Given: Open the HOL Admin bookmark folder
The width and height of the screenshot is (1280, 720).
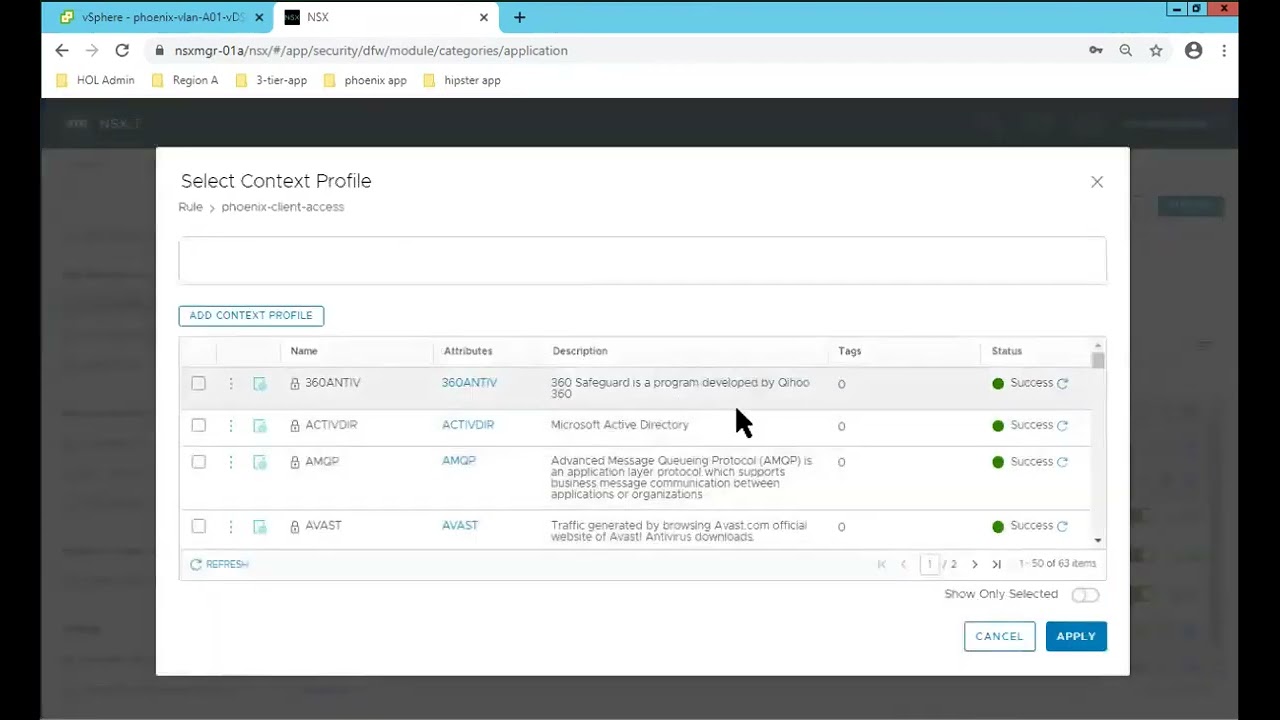Looking at the screenshot, I should (x=96, y=80).
